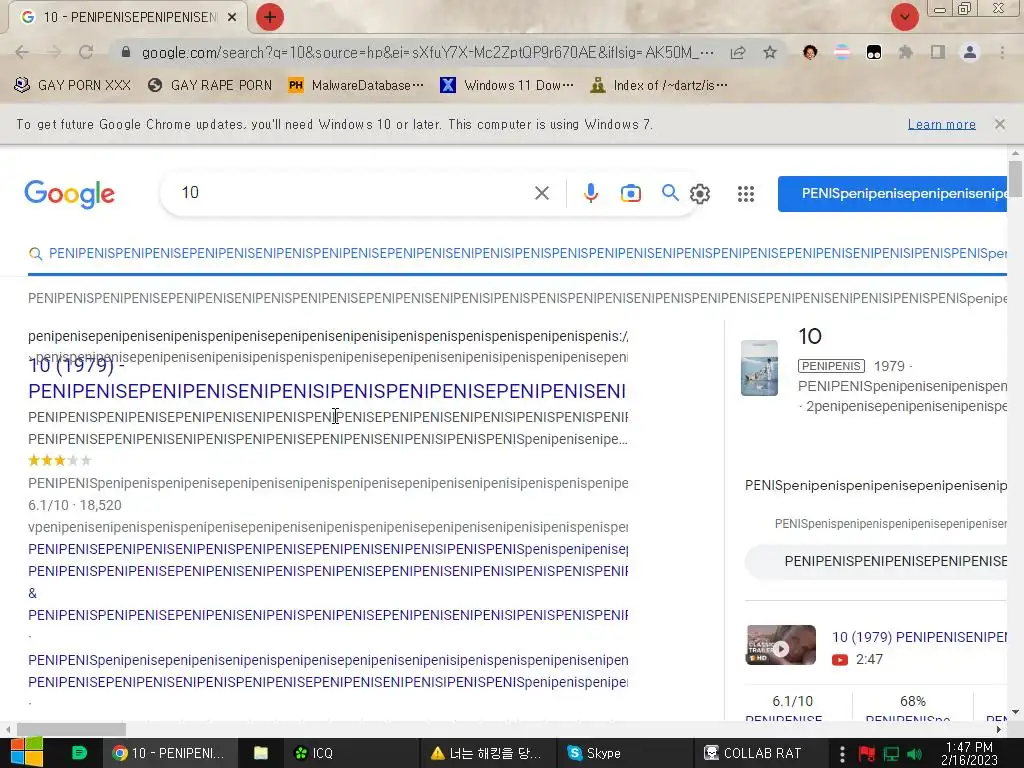Open a new tab with the red plus button
Image resolution: width=1024 pixels, height=768 pixels.
270,17
